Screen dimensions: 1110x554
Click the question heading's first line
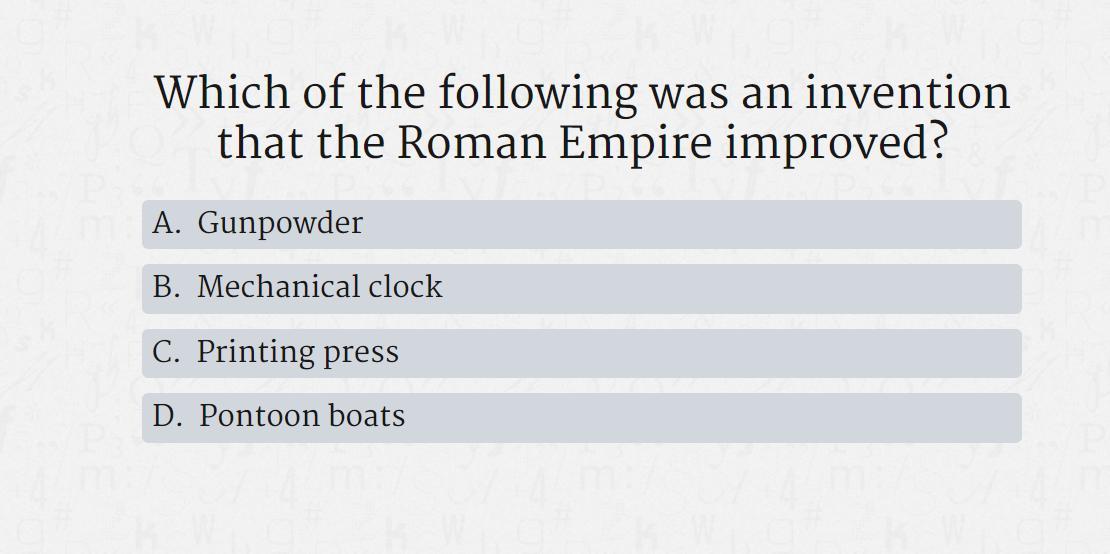[x=583, y=92]
